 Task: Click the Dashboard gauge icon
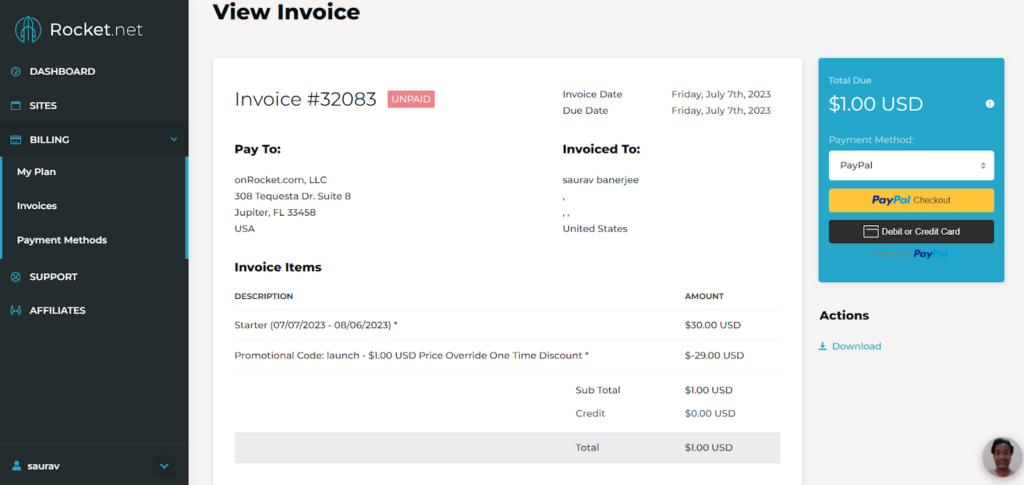(16, 72)
